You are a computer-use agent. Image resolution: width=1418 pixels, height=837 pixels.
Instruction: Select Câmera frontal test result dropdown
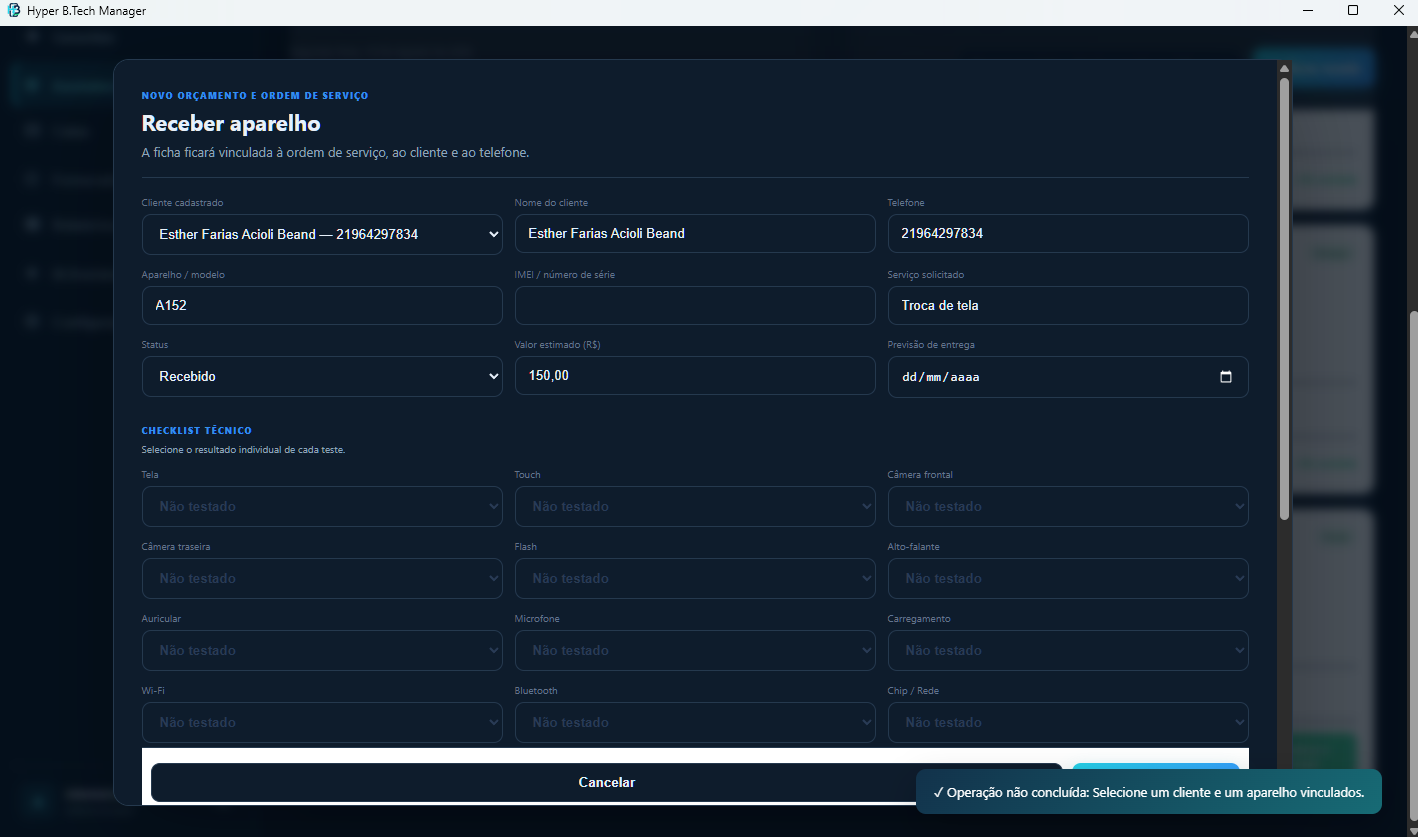coord(1068,506)
